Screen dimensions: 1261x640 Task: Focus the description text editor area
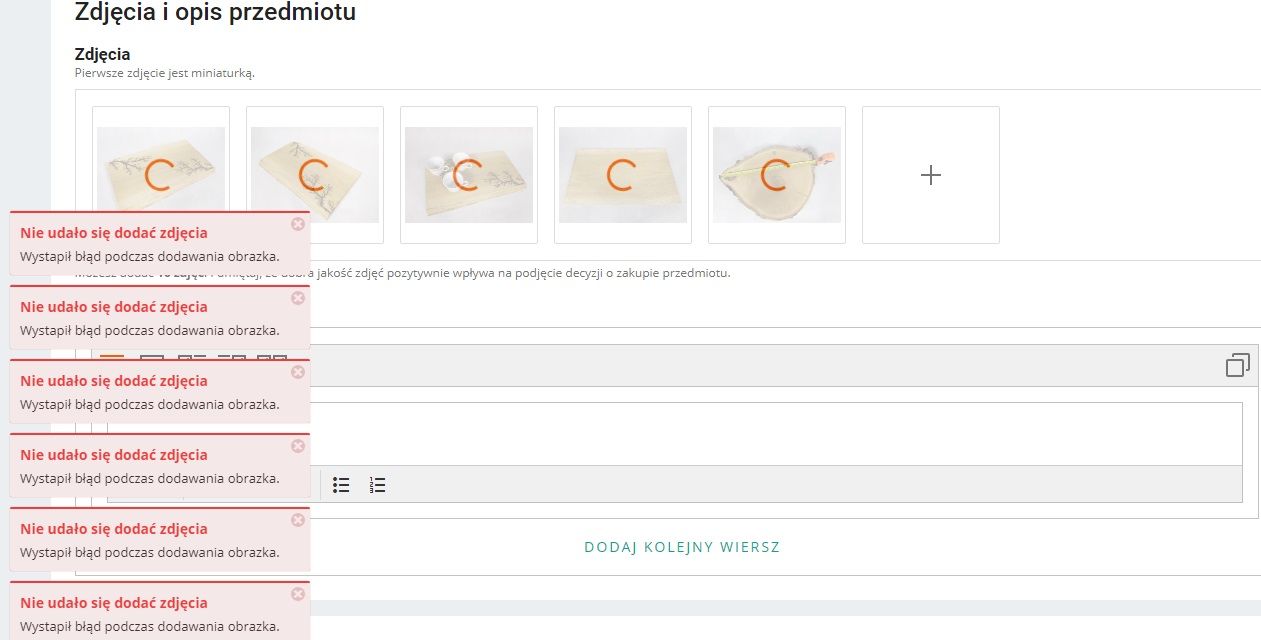(760, 433)
